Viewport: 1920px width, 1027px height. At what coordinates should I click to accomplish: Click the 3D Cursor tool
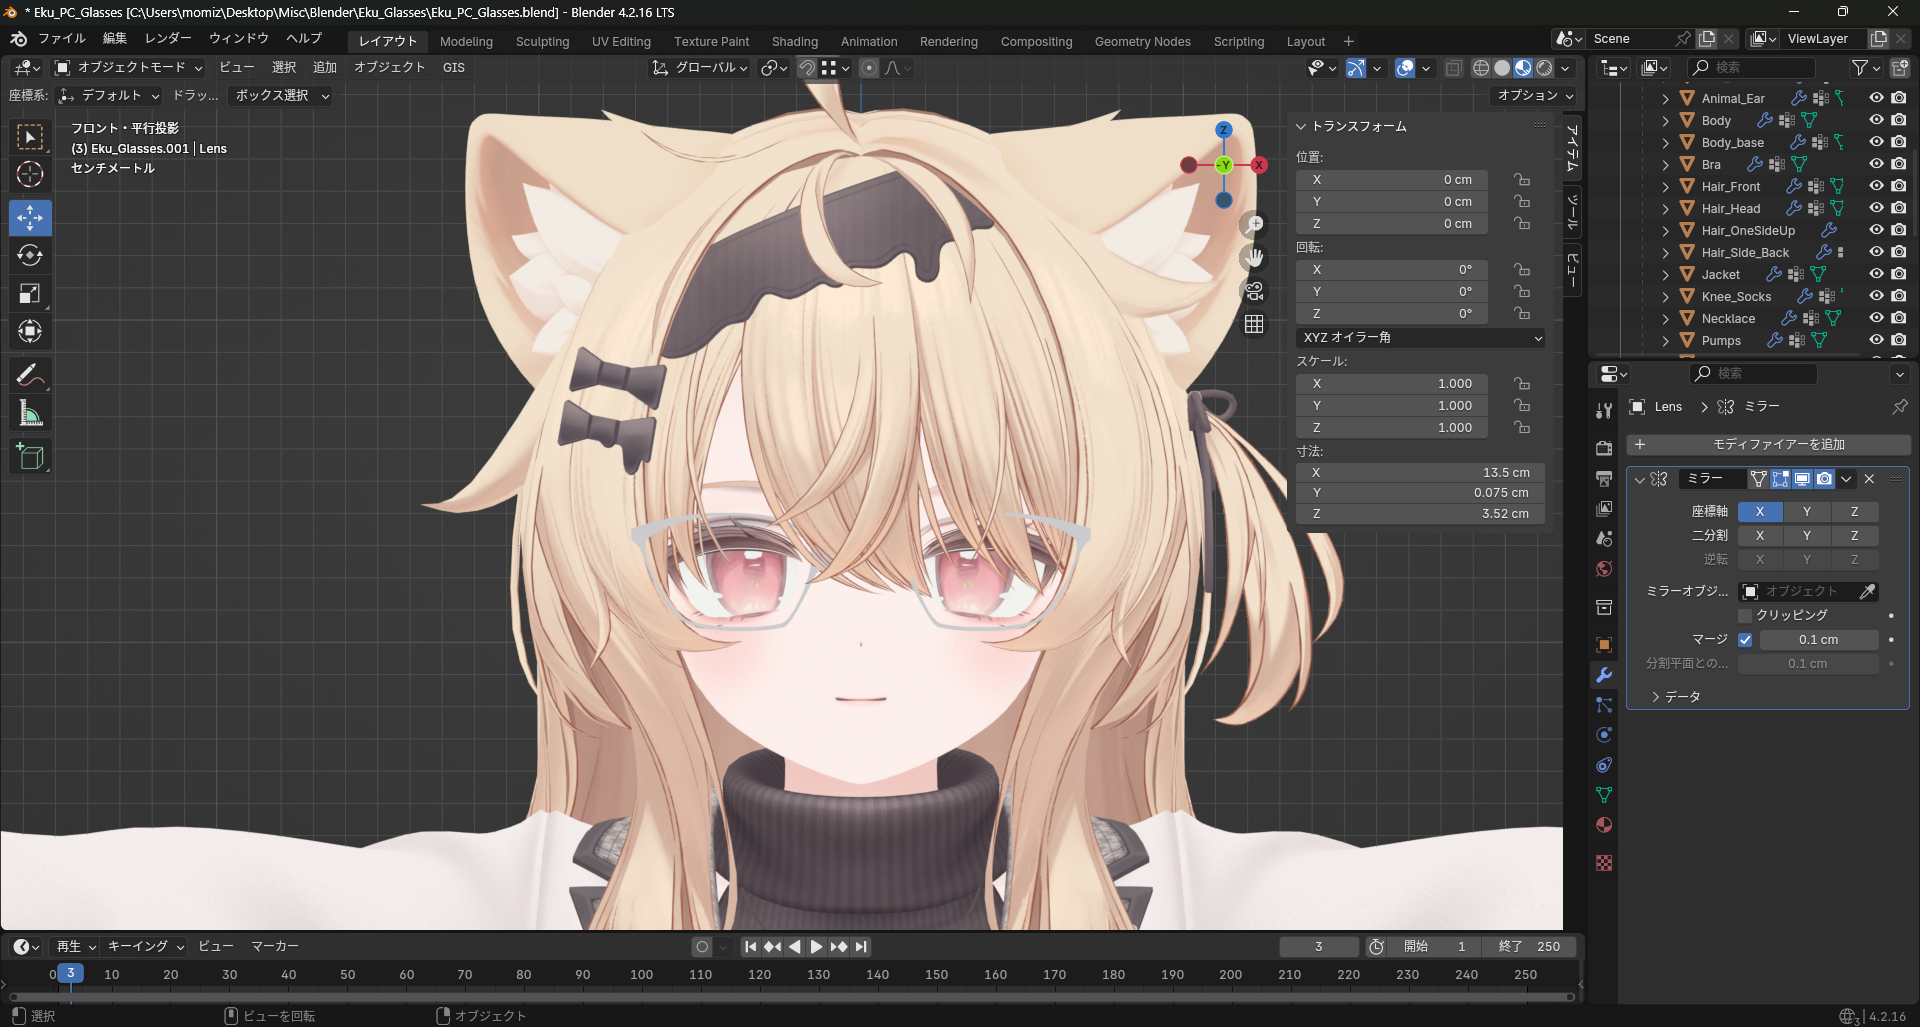pos(30,174)
